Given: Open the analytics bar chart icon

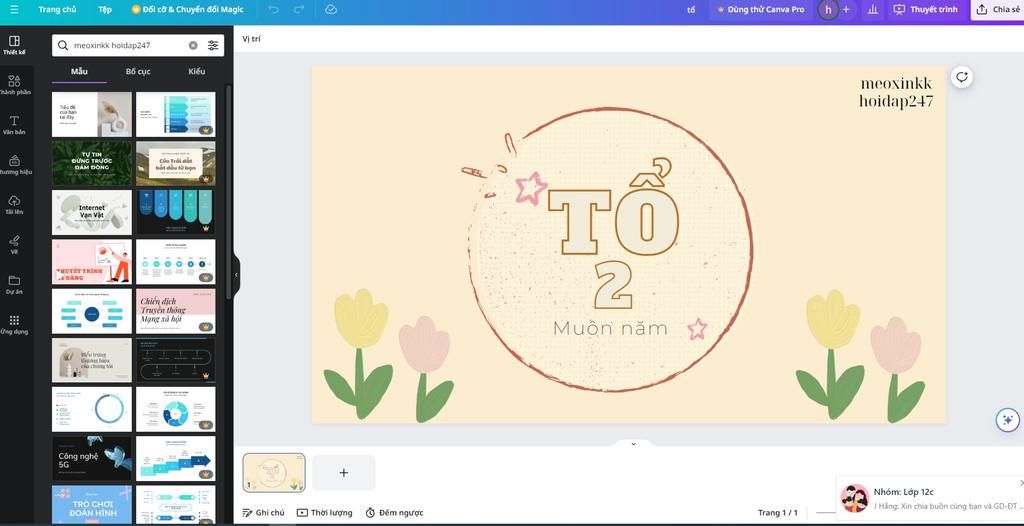Looking at the screenshot, I should coord(872,10).
